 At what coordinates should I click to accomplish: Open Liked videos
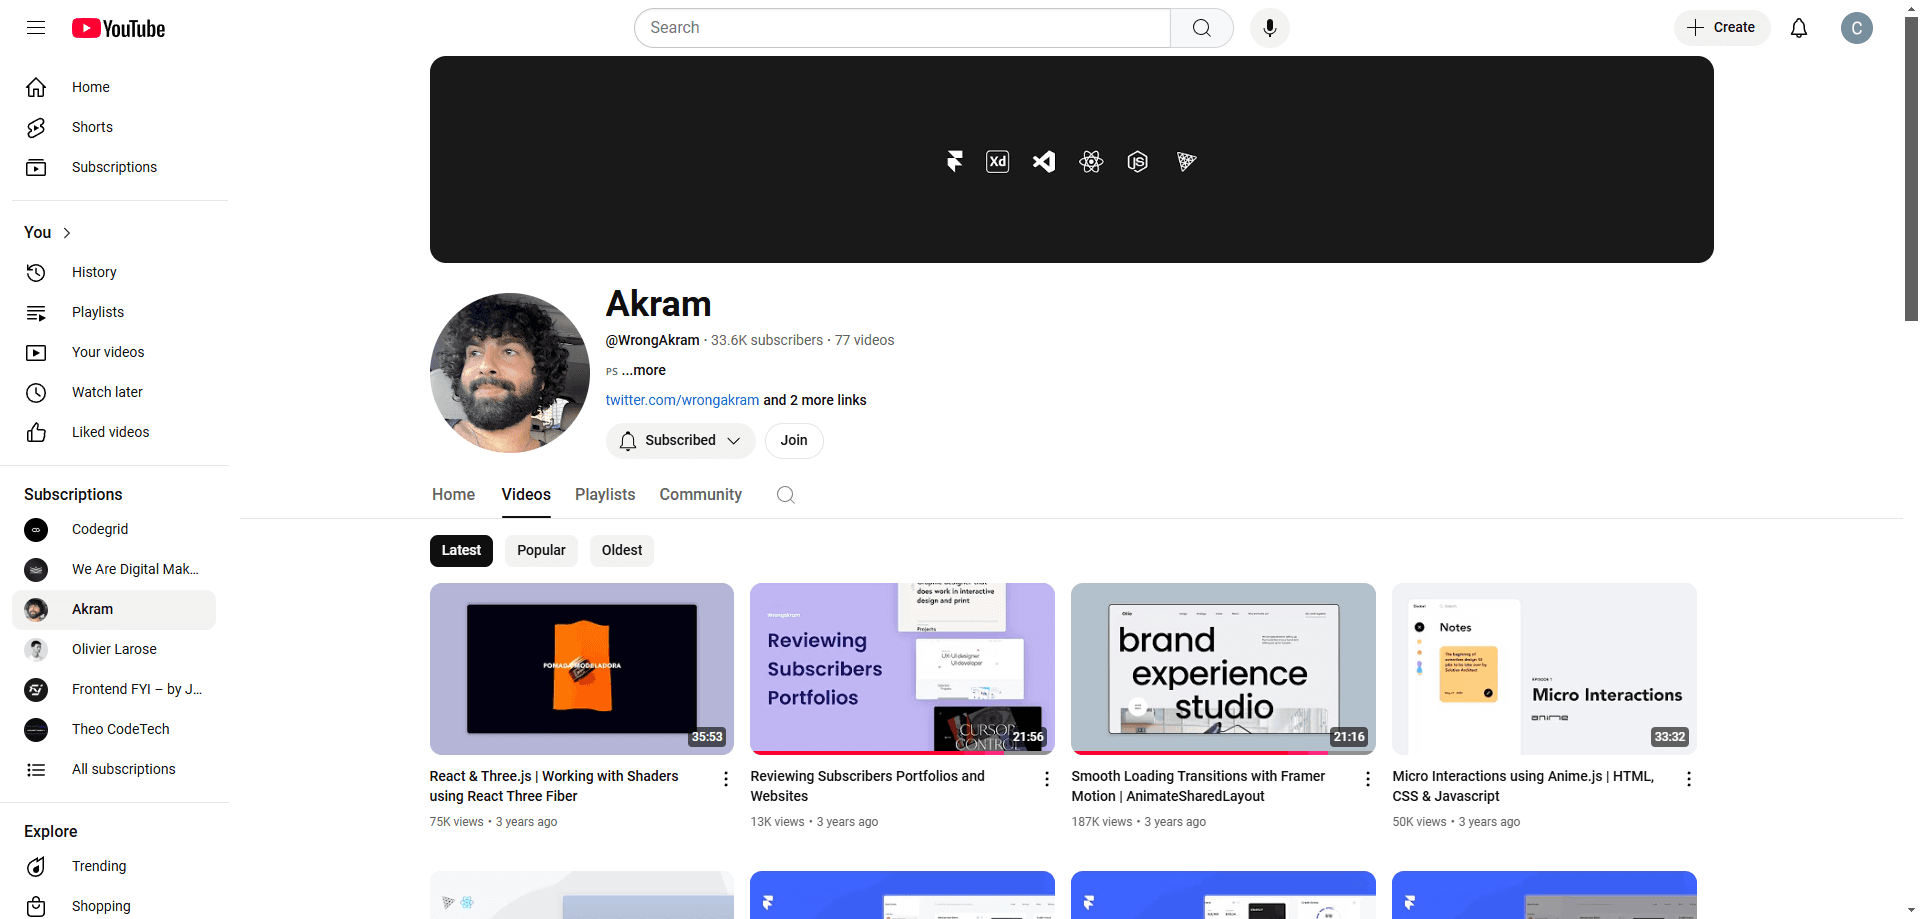(x=114, y=432)
